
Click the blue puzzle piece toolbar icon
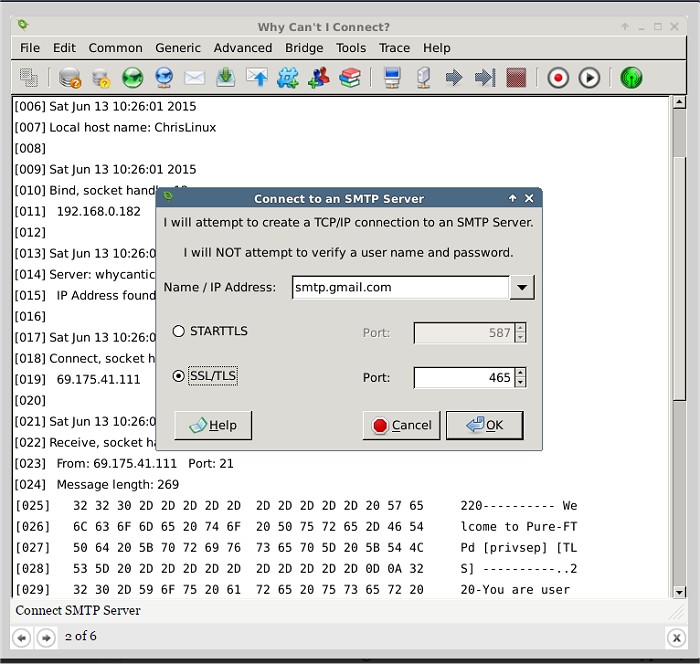tap(288, 77)
